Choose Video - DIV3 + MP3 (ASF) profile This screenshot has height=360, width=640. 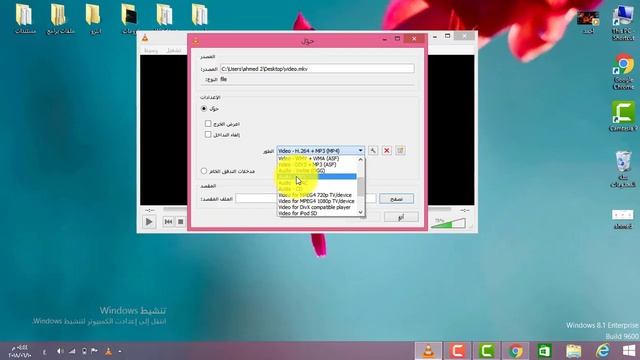tap(317, 164)
